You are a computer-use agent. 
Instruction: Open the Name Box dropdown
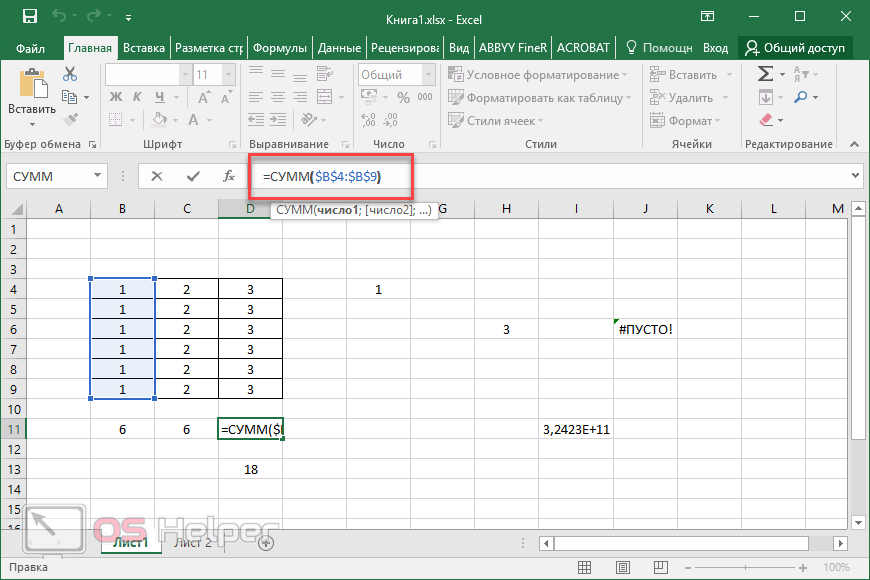97,176
